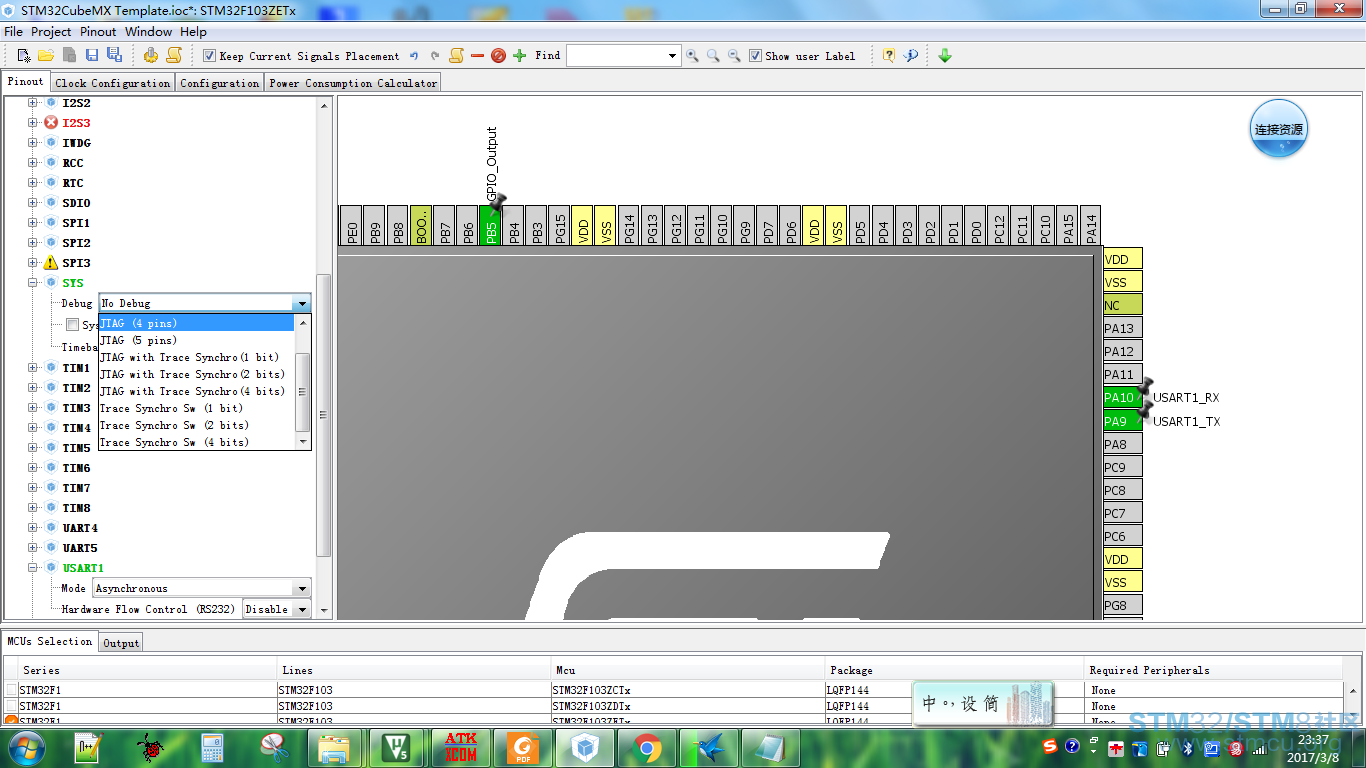Click the New Project toolbar icon
This screenshot has width=1366, height=768.
click(24, 55)
